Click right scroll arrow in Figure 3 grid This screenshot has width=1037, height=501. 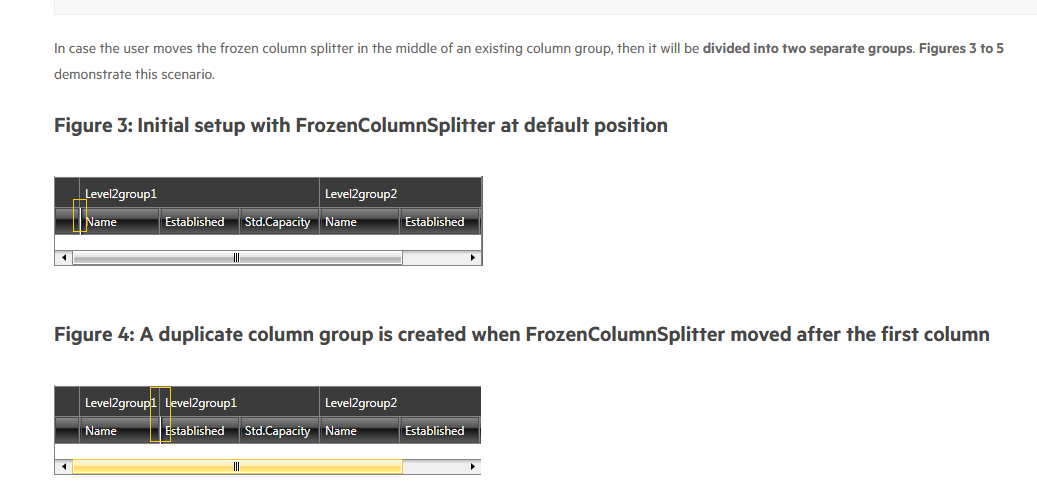click(472, 257)
